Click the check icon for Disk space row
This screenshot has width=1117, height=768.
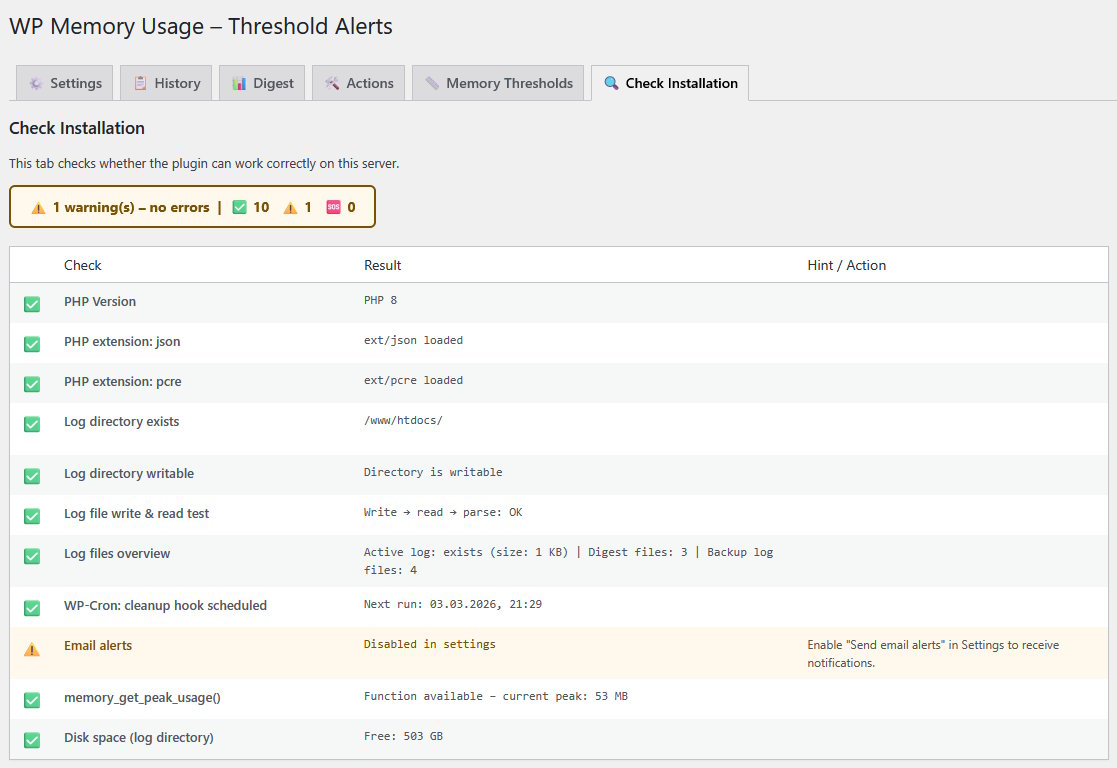point(32,740)
